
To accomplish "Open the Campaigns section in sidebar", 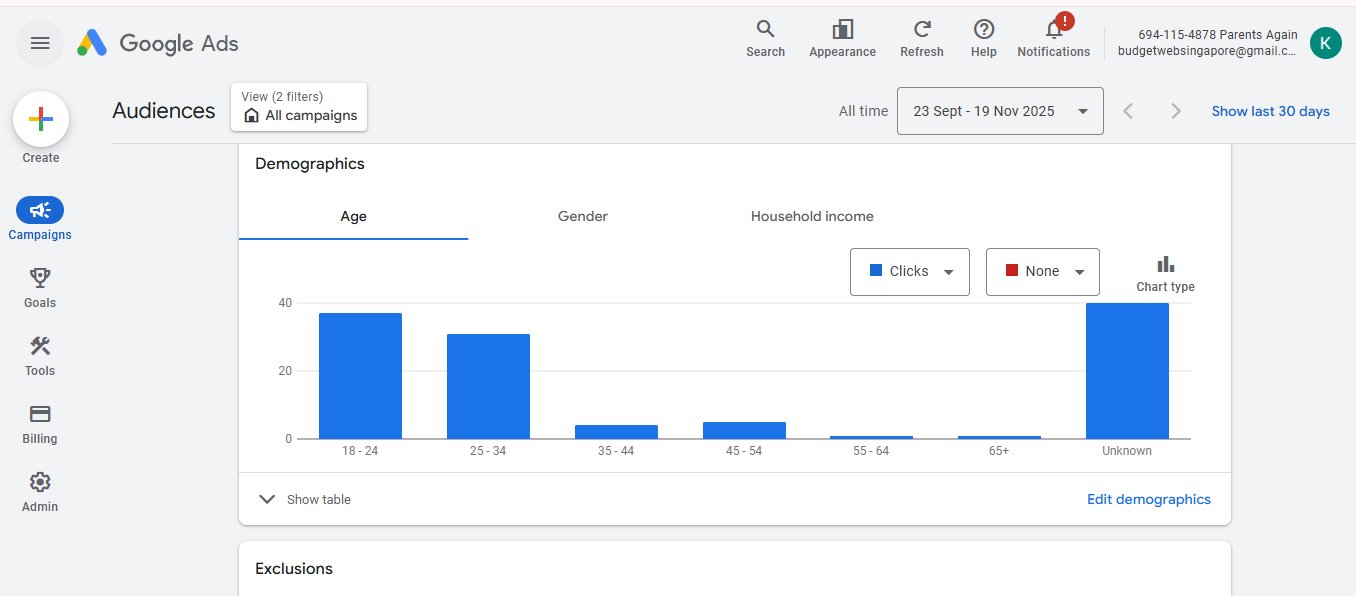I will (x=40, y=218).
